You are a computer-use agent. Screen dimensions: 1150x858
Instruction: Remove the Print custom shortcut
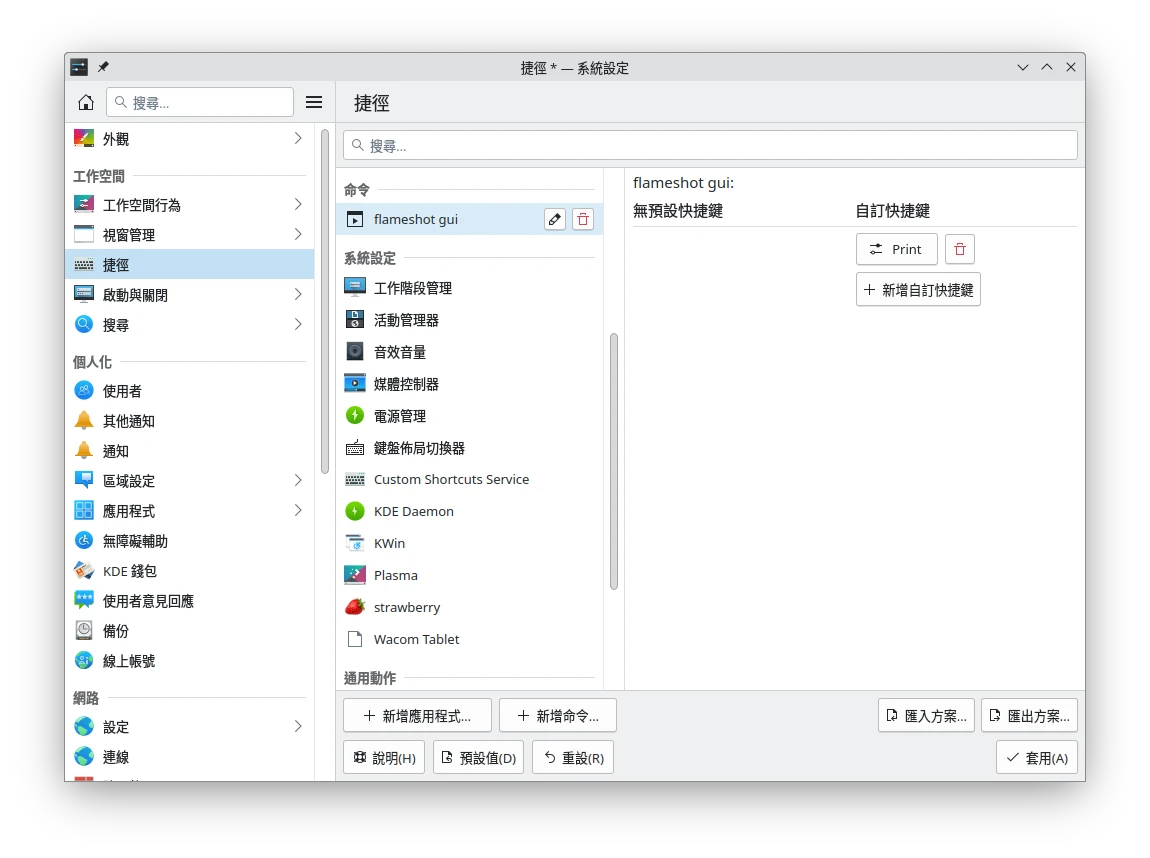click(x=960, y=249)
